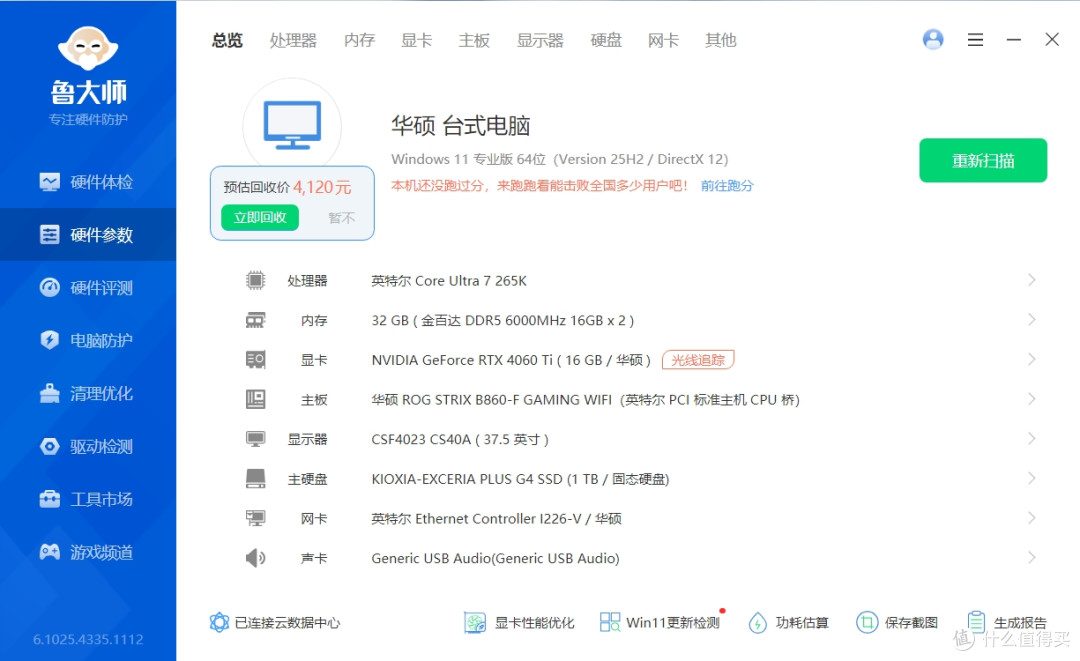Open the user account avatar icon

coord(933,39)
